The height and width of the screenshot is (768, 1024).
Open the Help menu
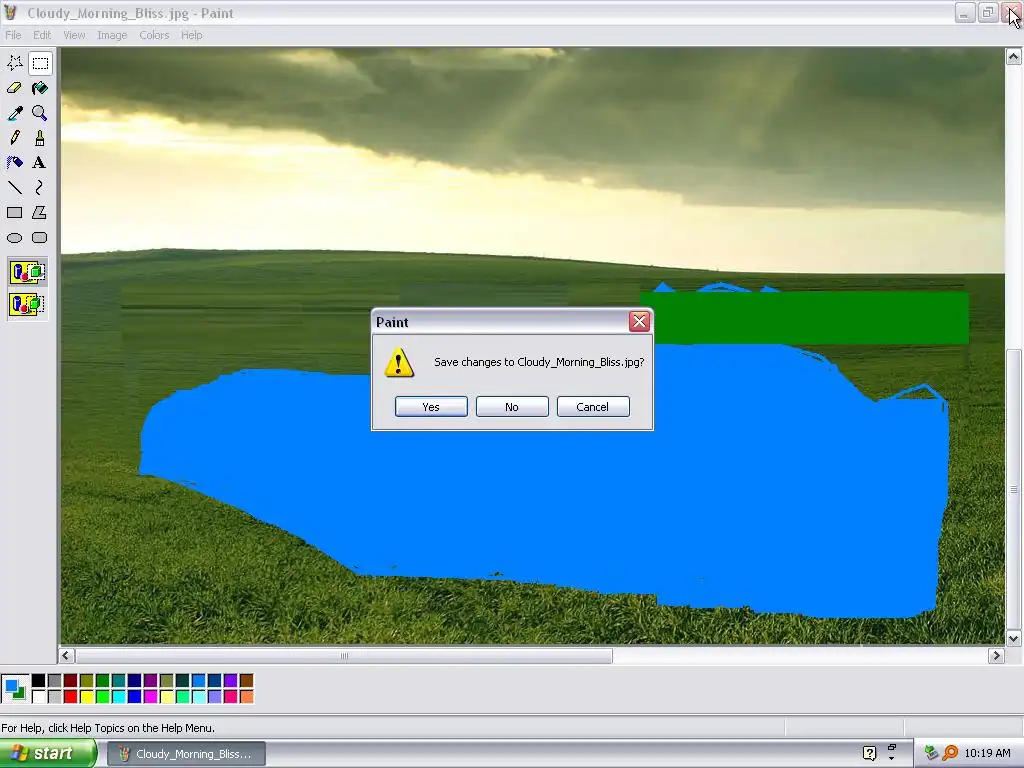pyautogui.click(x=191, y=35)
